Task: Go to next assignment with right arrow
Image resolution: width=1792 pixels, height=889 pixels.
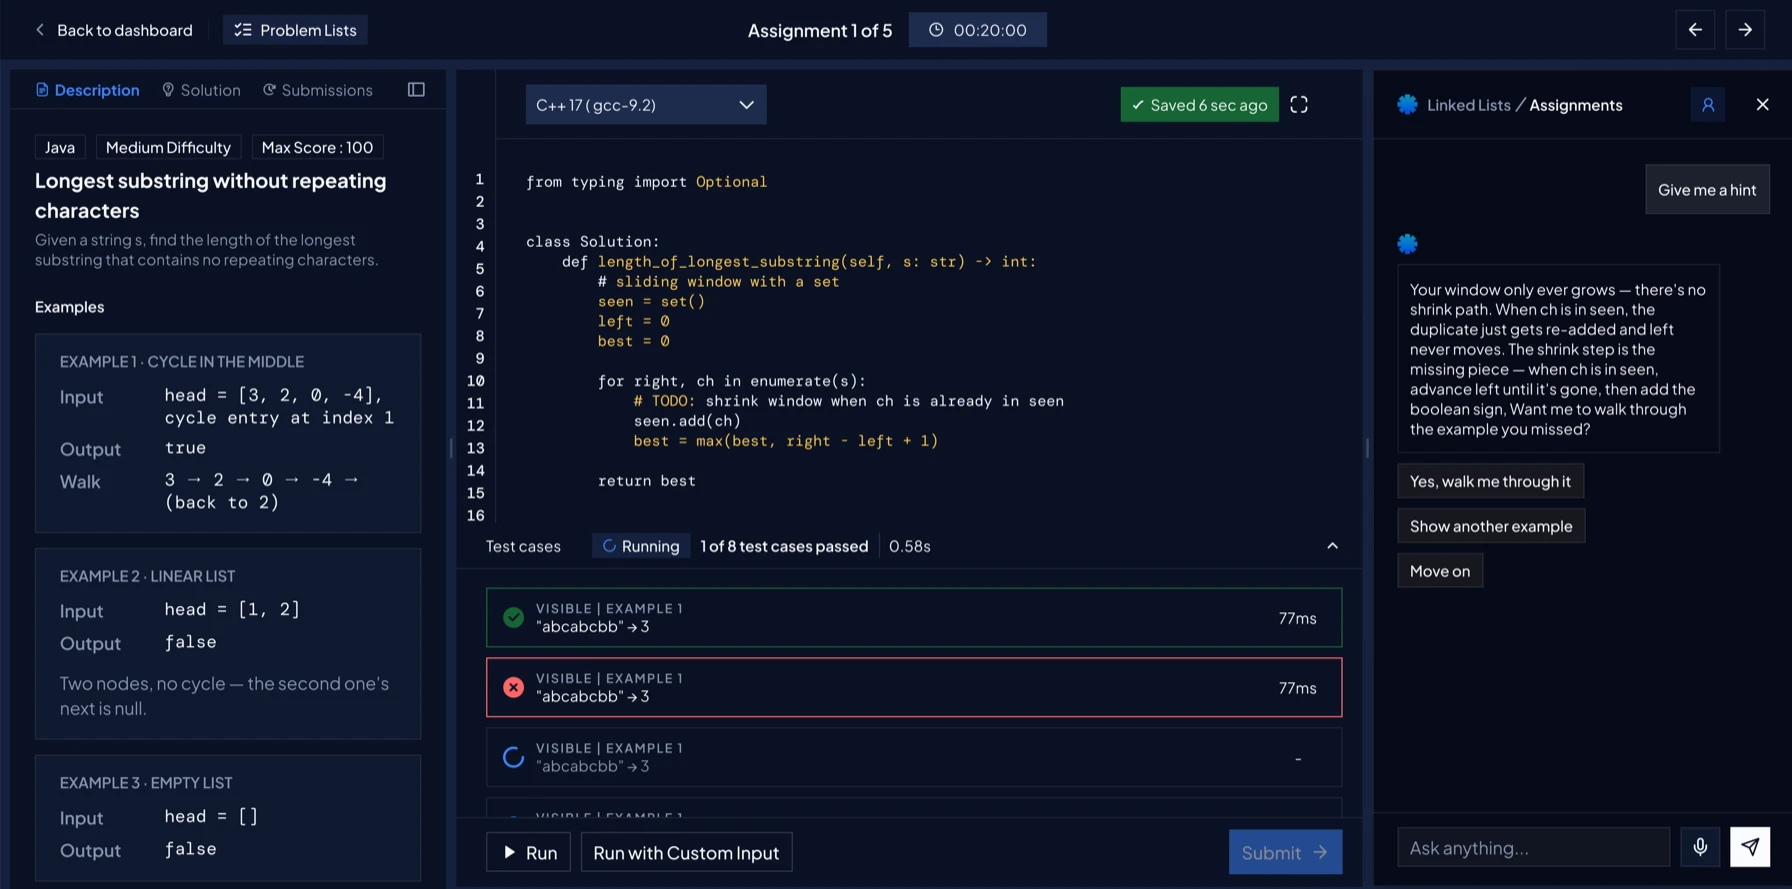Action: [1745, 30]
